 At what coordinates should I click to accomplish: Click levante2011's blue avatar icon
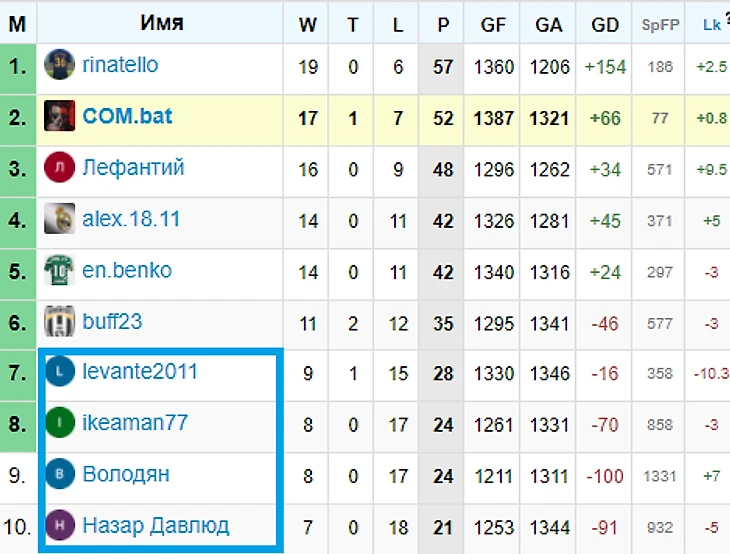point(60,372)
